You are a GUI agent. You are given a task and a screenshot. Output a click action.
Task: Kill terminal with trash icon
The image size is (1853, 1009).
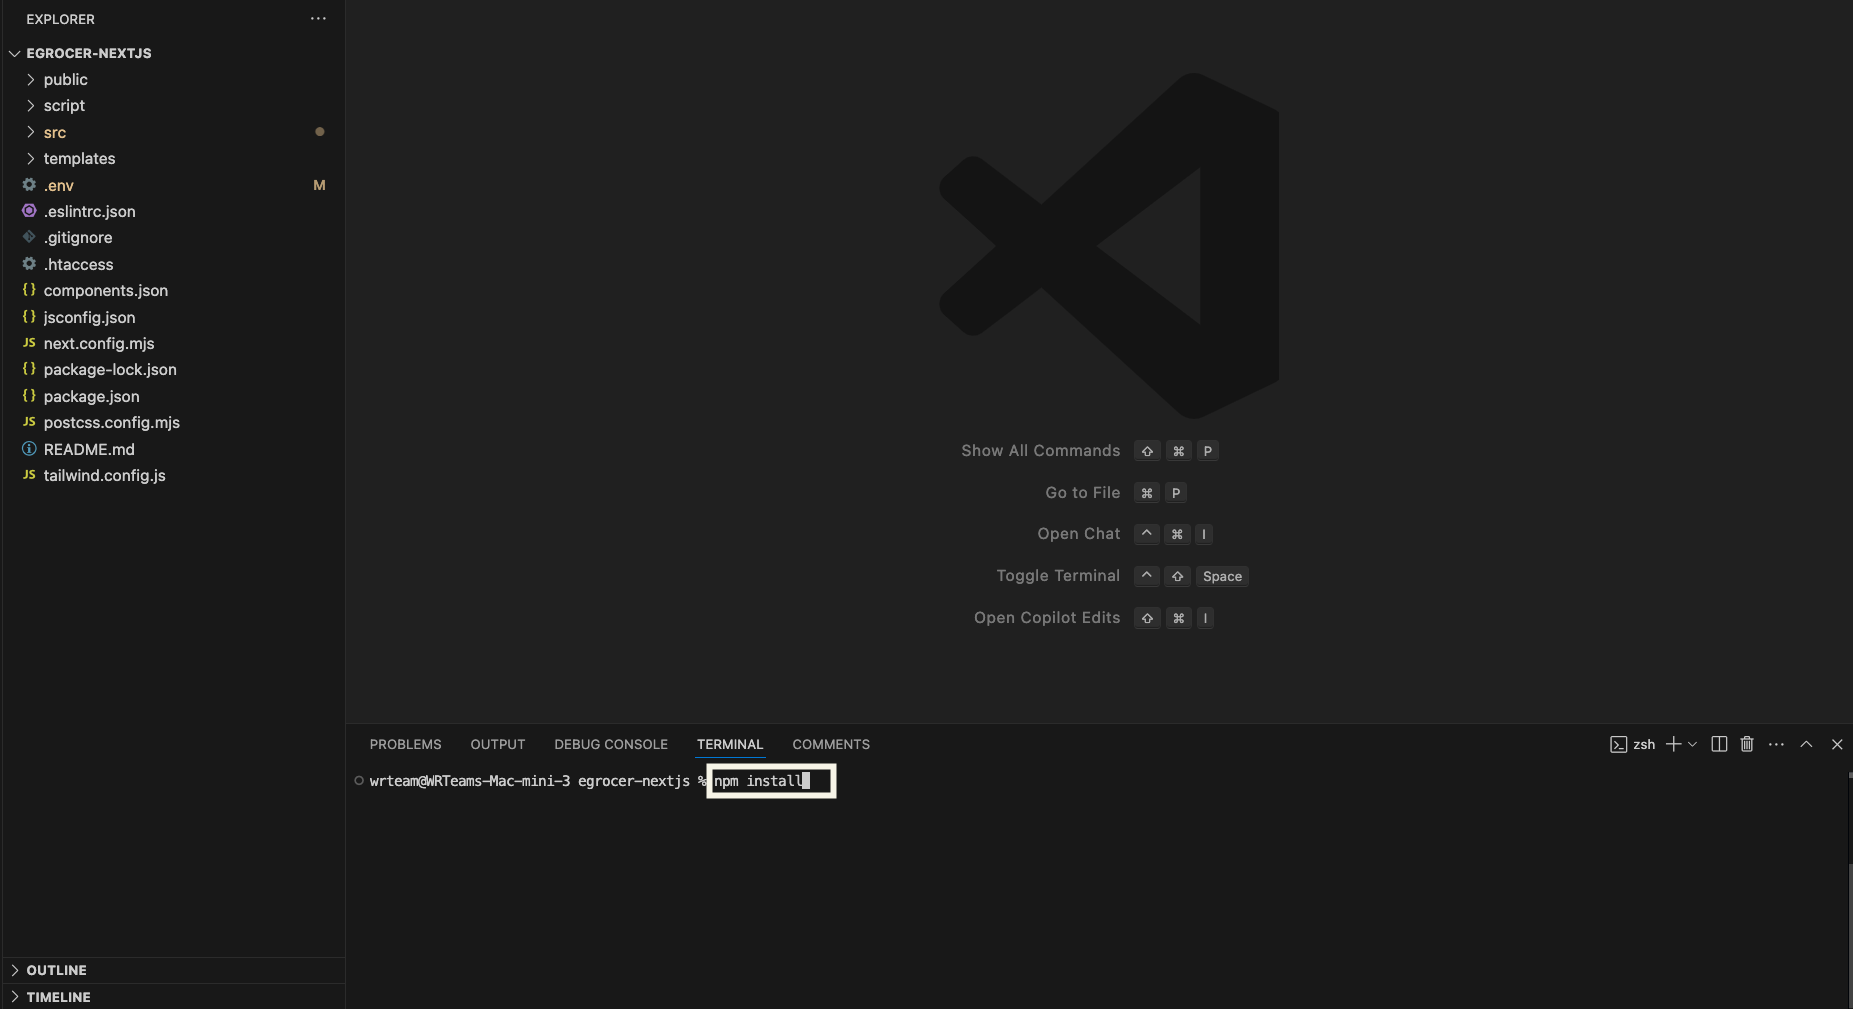tap(1747, 744)
